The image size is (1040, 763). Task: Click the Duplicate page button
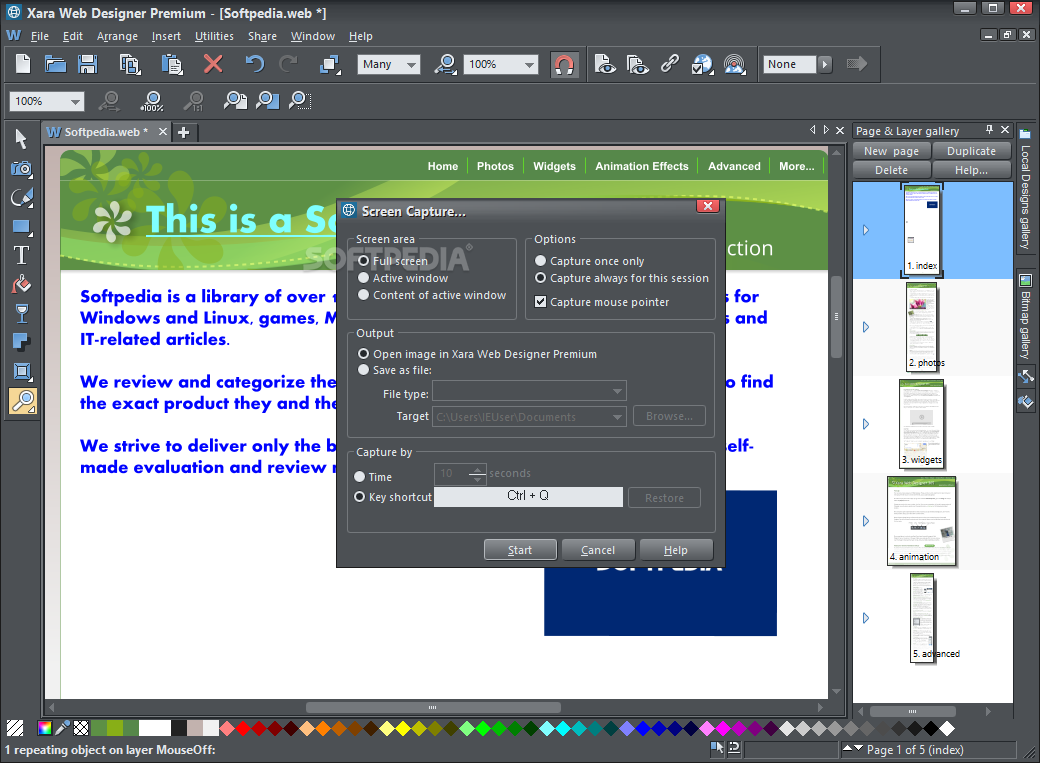click(x=971, y=151)
